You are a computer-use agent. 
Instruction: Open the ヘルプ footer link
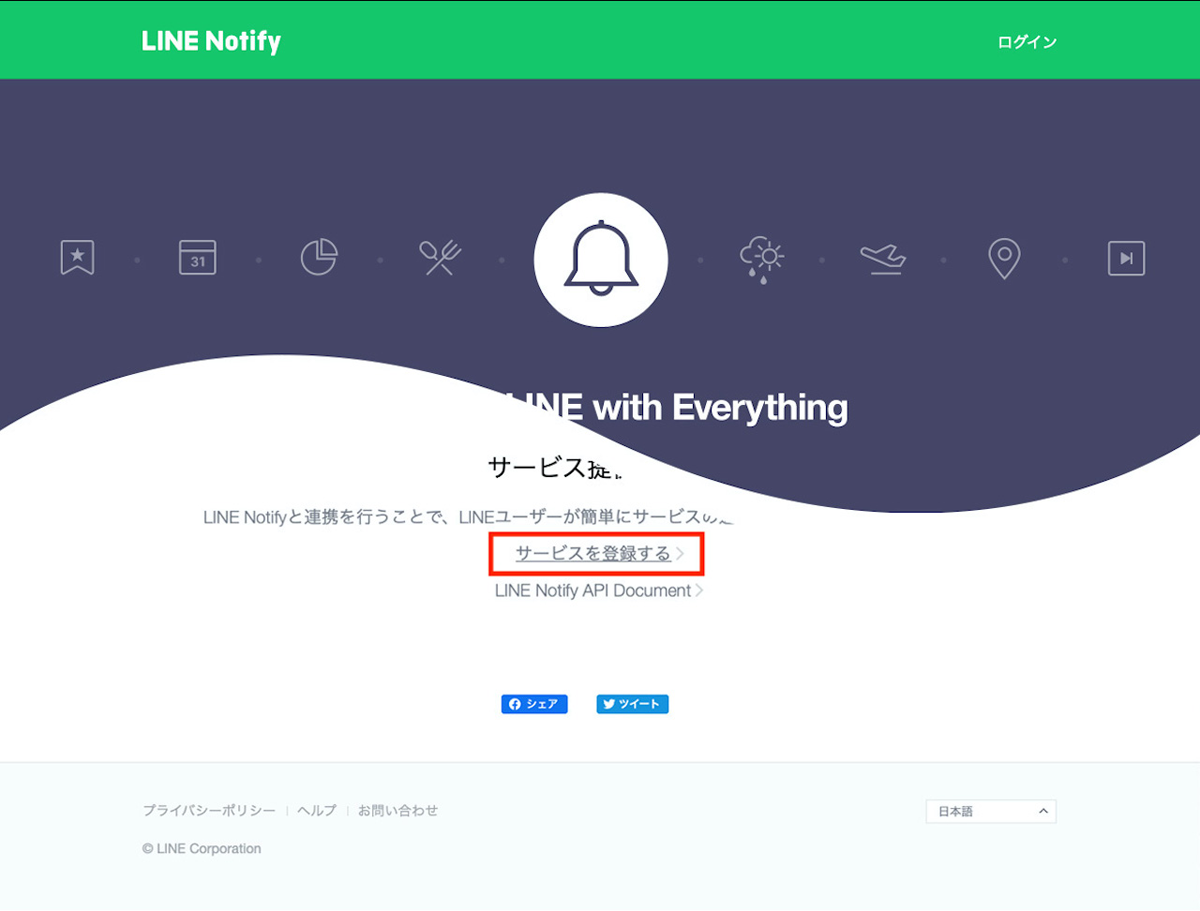[x=317, y=811]
